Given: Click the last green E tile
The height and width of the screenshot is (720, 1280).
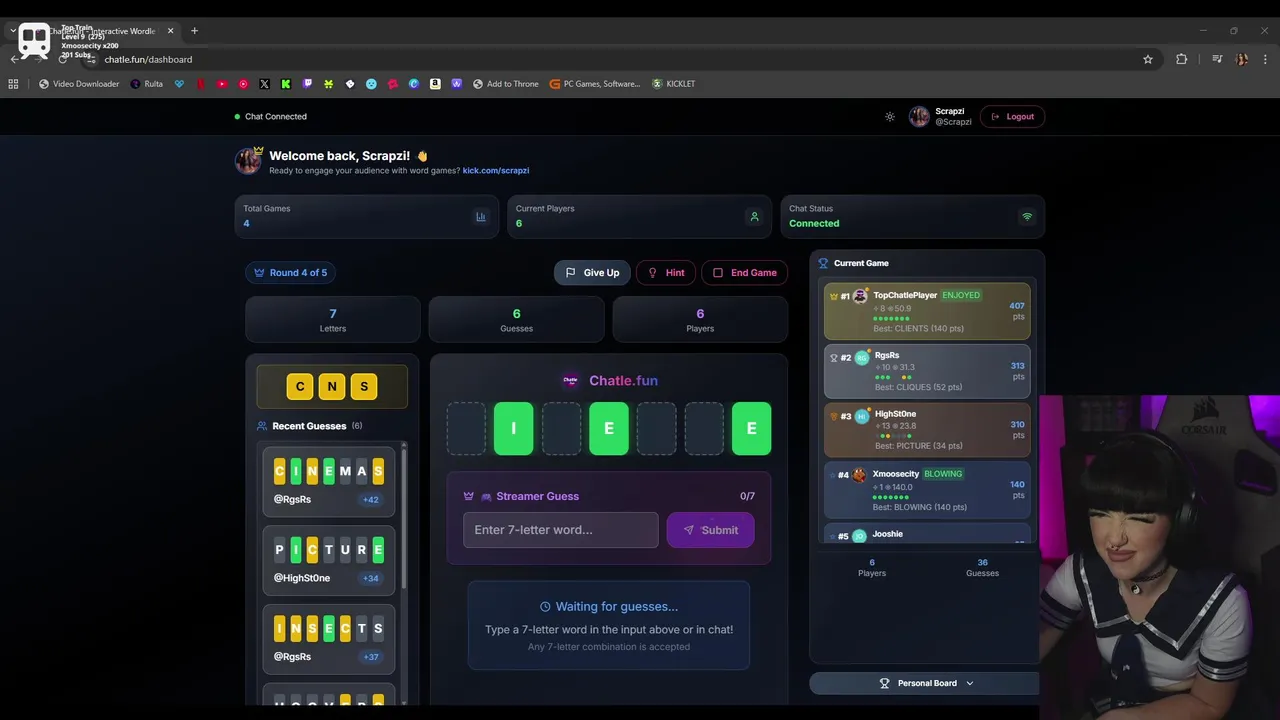Looking at the screenshot, I should click(751, 428).
